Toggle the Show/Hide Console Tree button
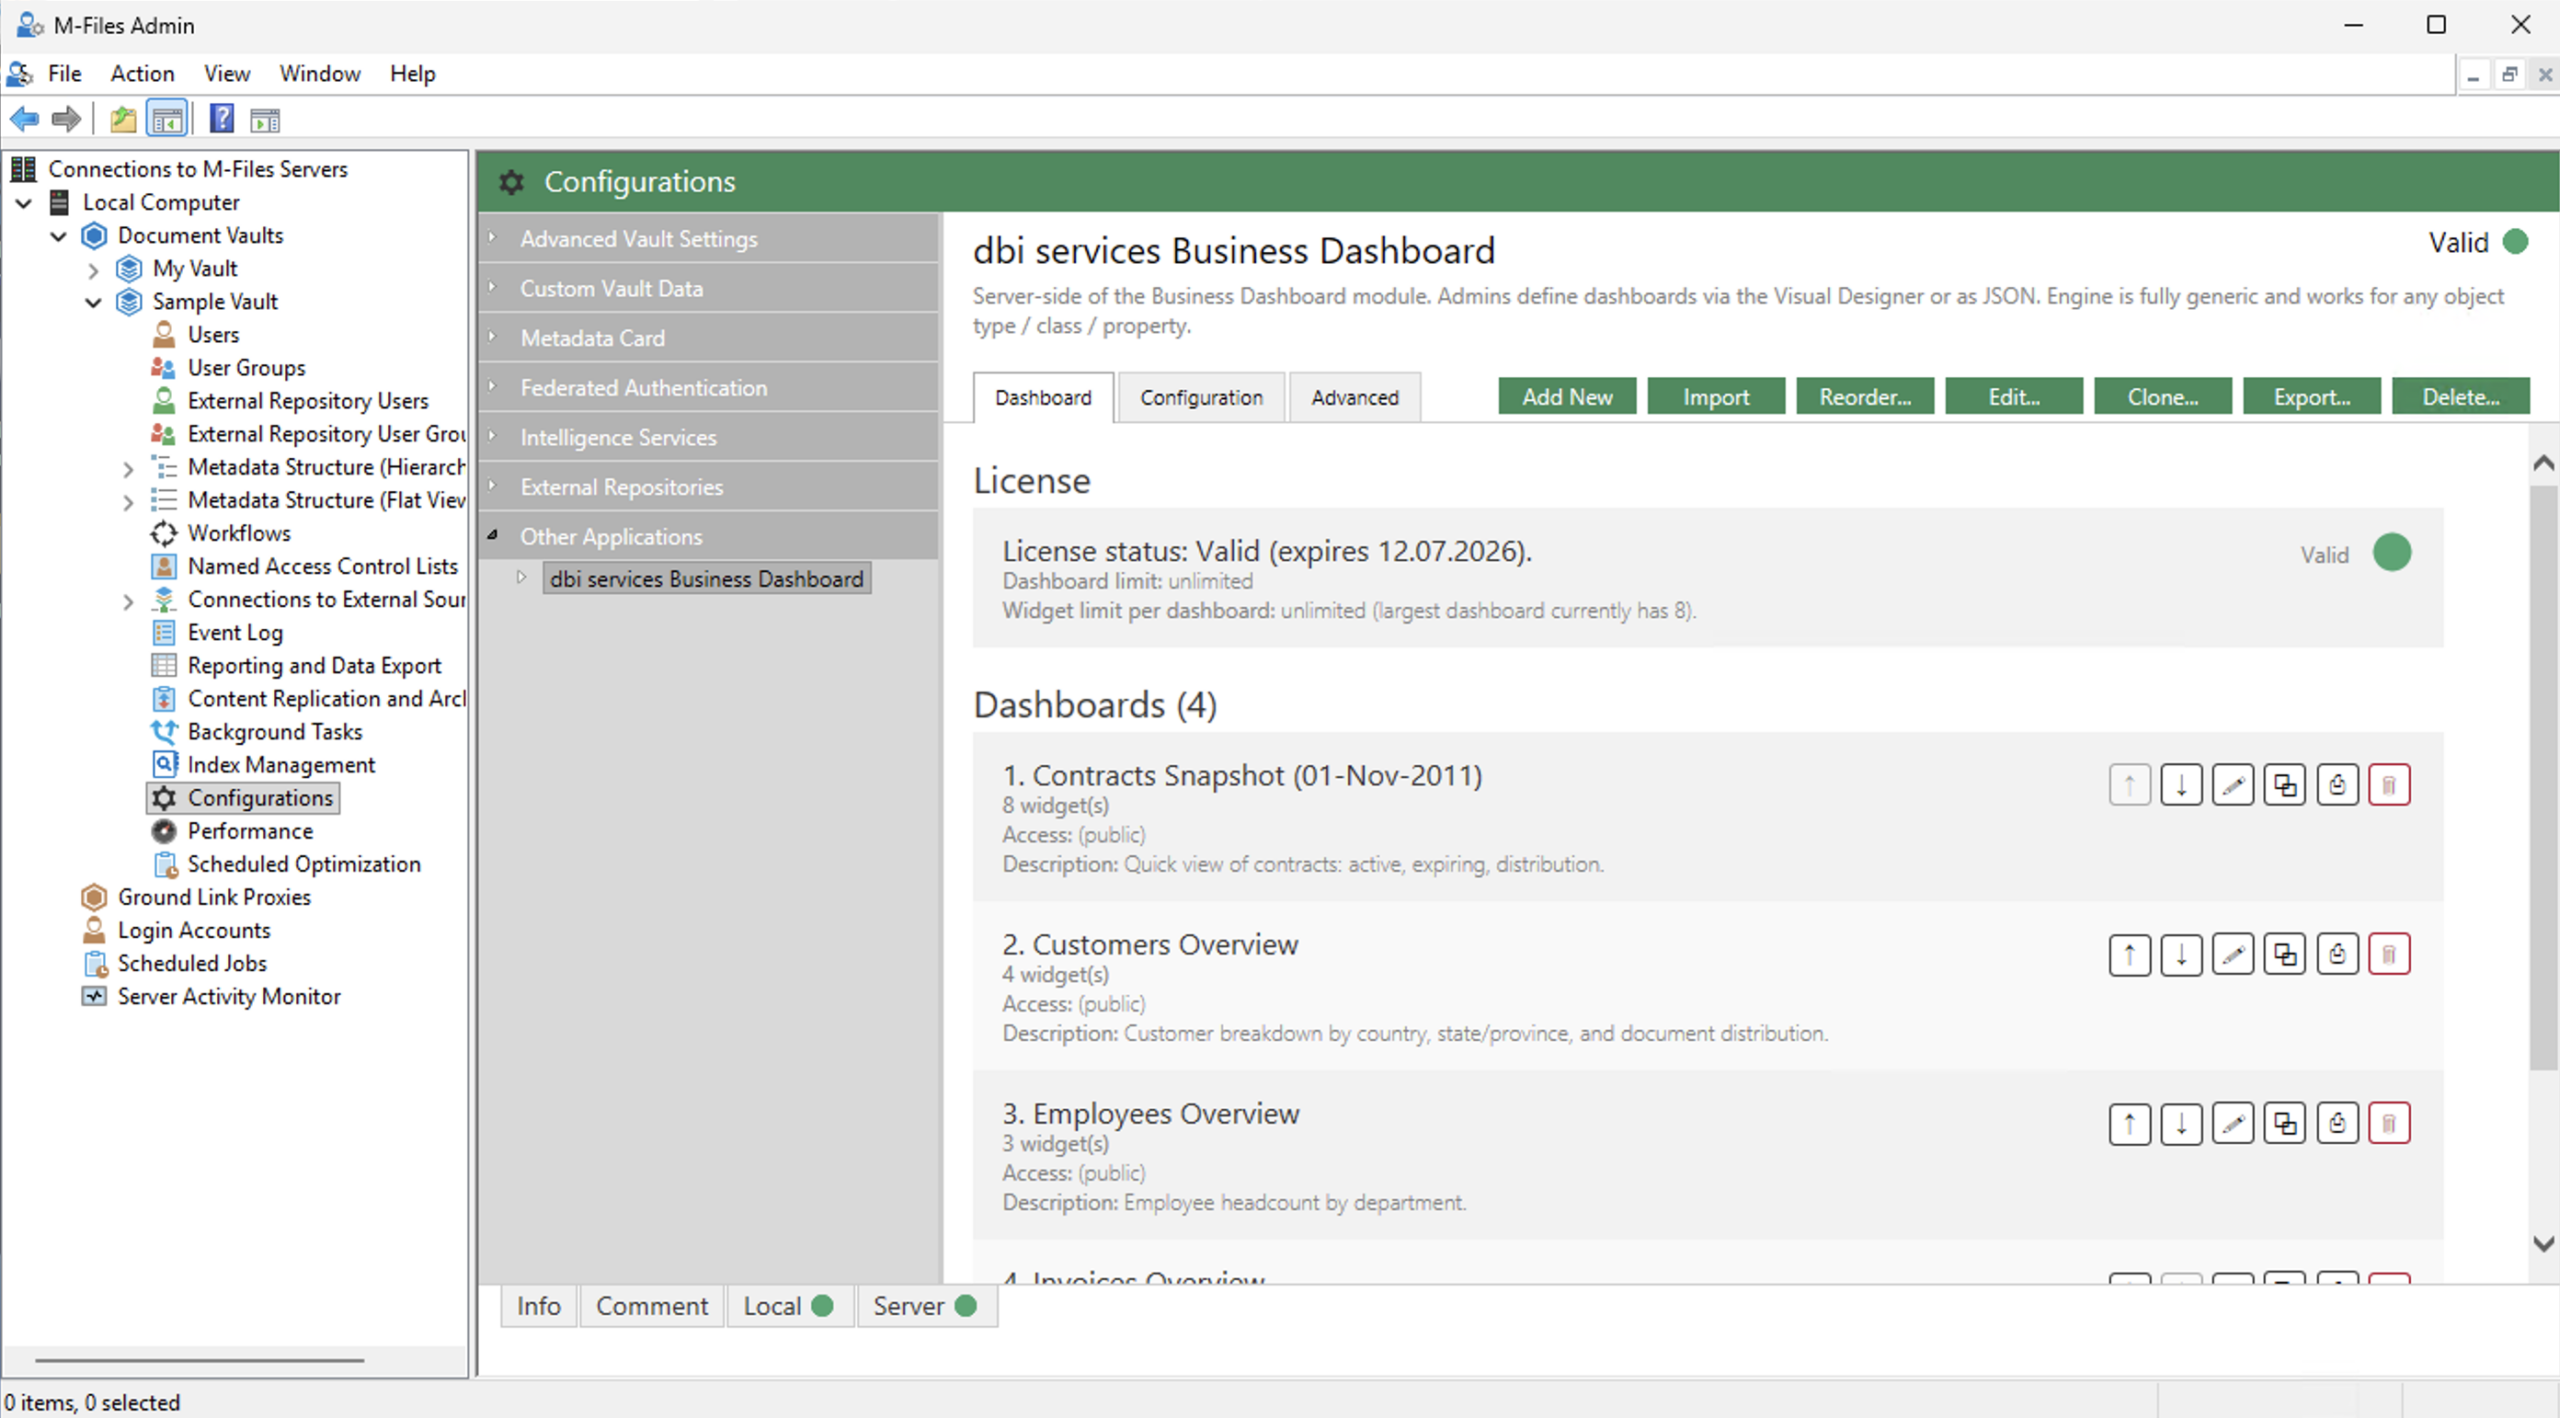Image resolution: width=2560 pixels, height=1418 pixels. pos(167,120)
